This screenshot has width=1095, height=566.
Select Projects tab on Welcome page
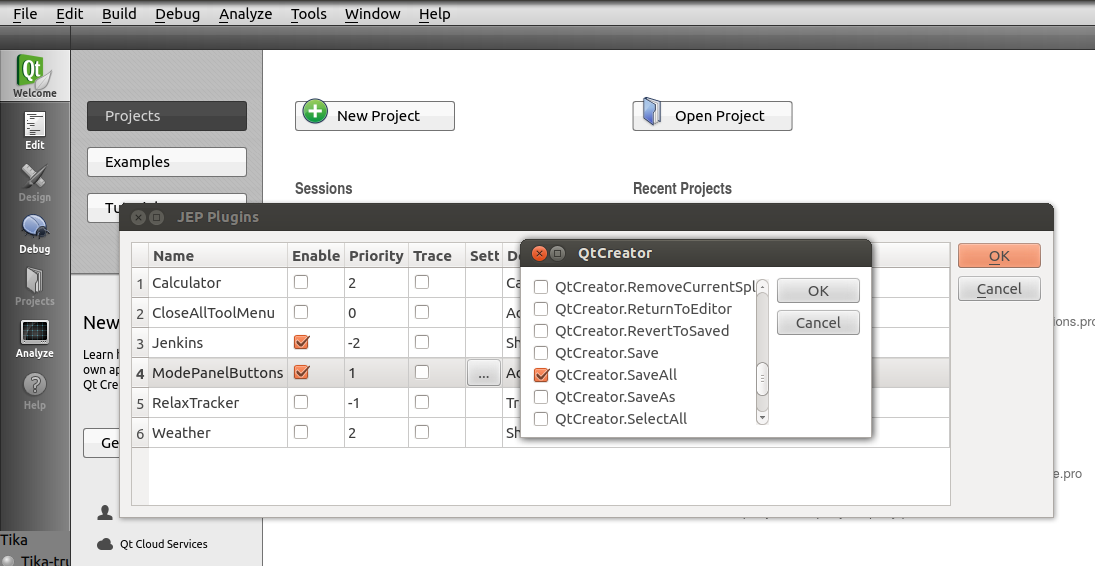coord(167,116)
